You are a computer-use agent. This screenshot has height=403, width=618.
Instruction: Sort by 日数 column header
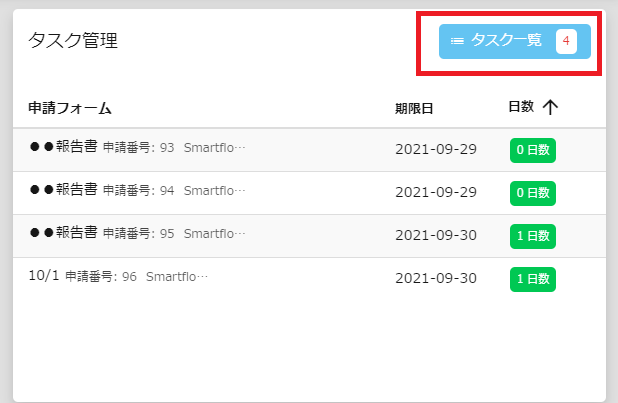point(521,106)
